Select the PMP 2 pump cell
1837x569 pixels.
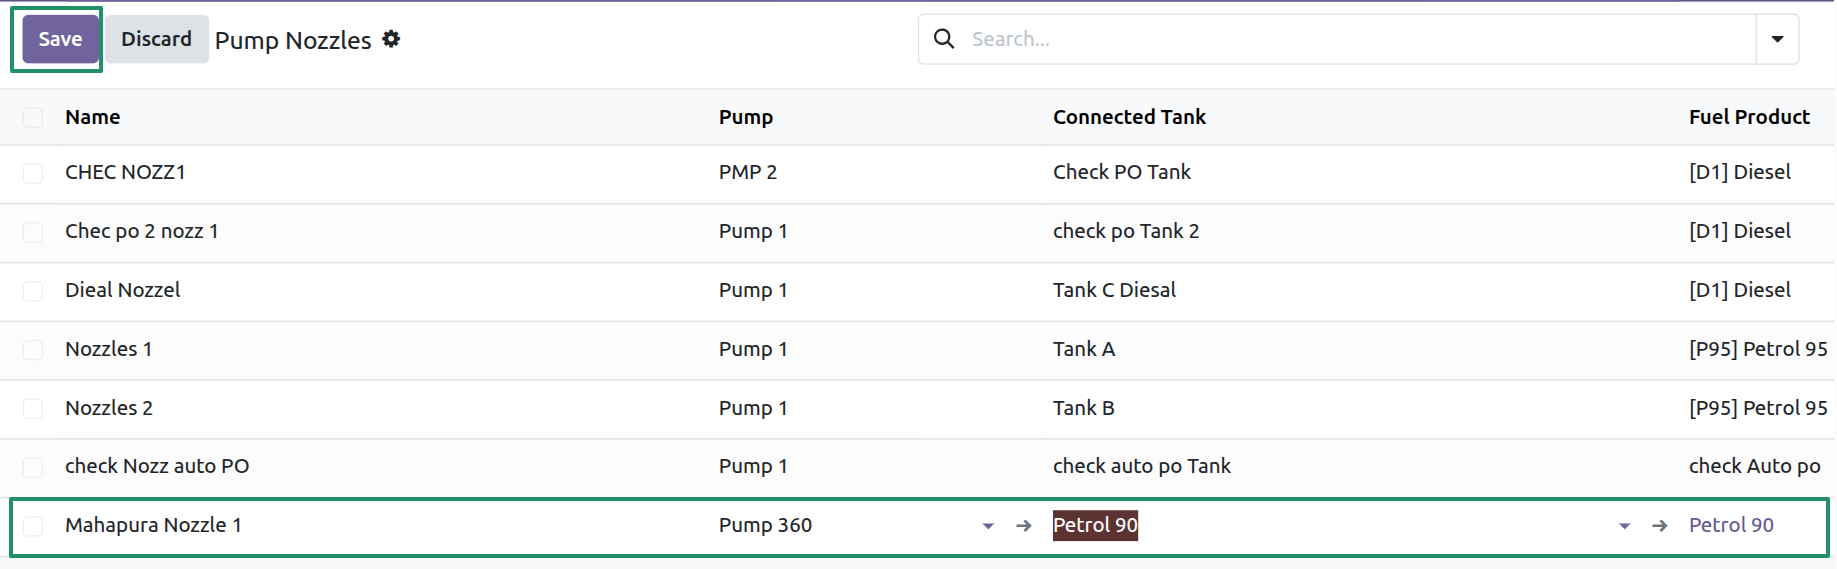[748, 172]
